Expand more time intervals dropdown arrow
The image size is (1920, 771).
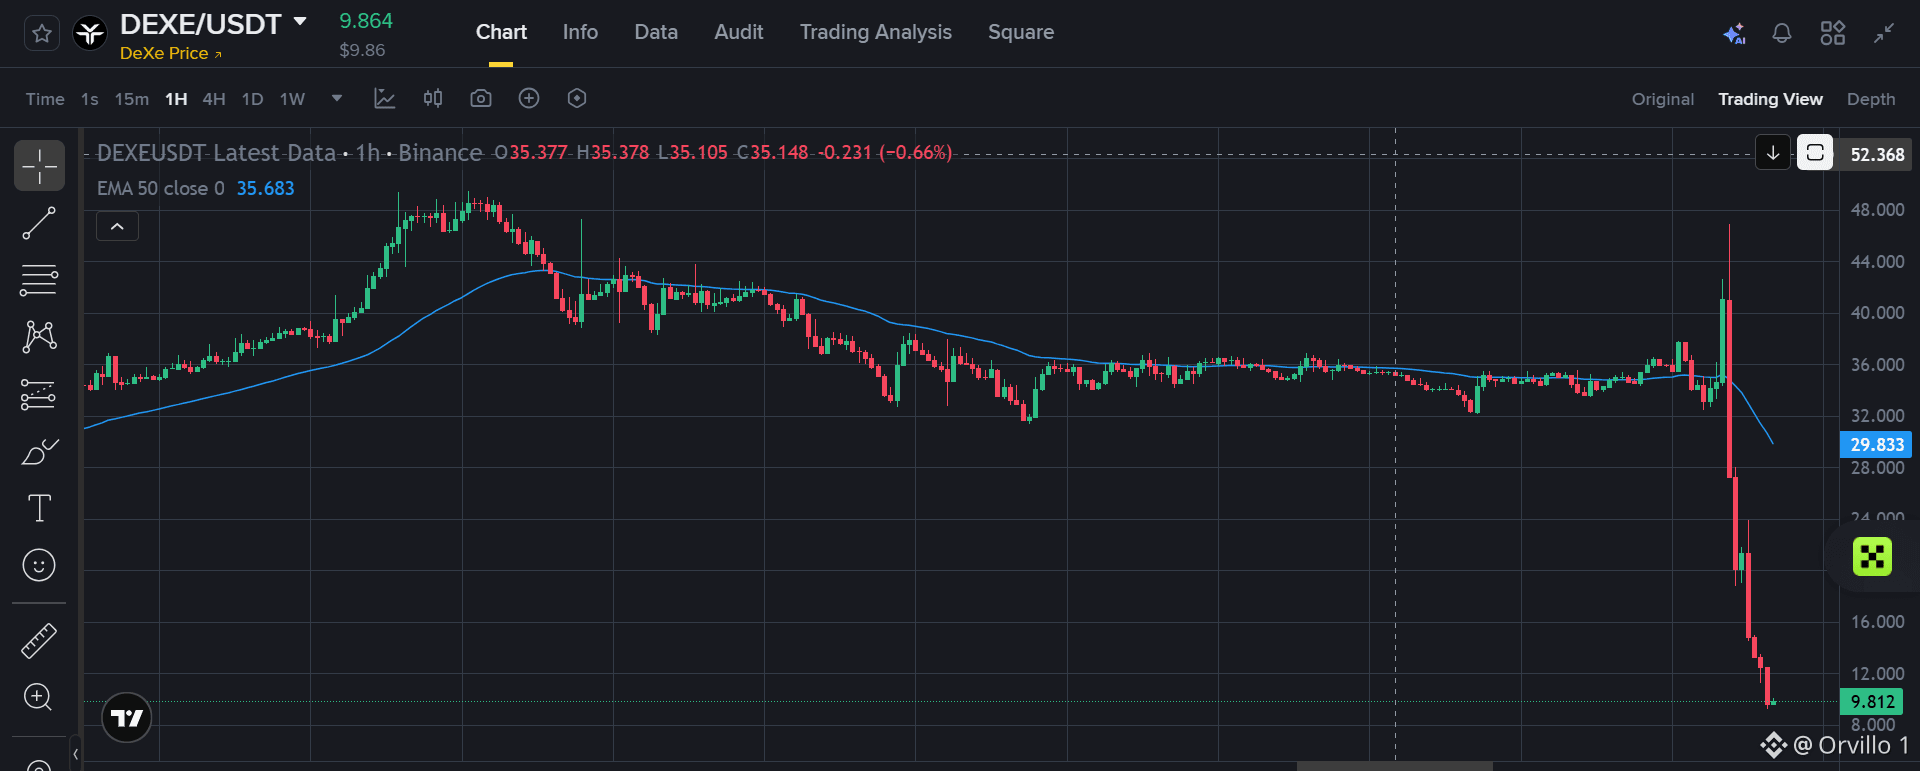click(337, 98)
